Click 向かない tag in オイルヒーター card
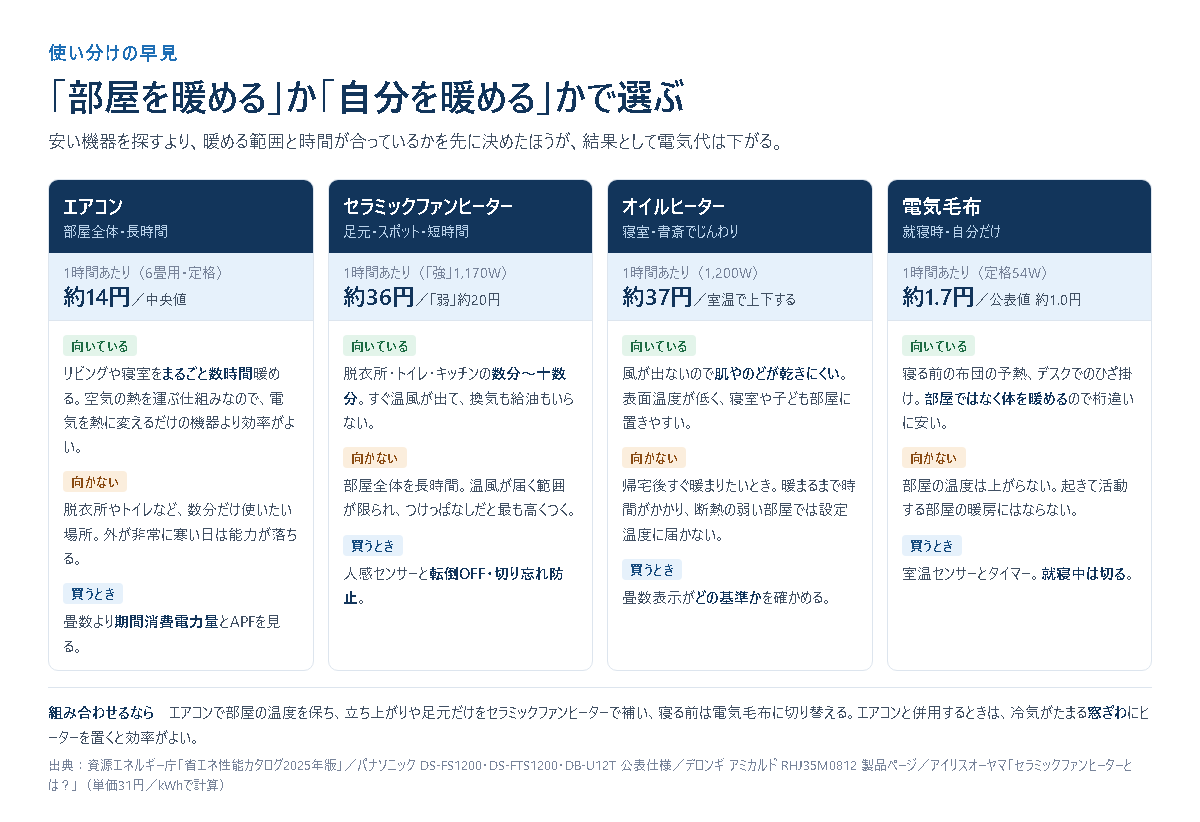This screenshot has height=822, width=1200. [654, 458]
